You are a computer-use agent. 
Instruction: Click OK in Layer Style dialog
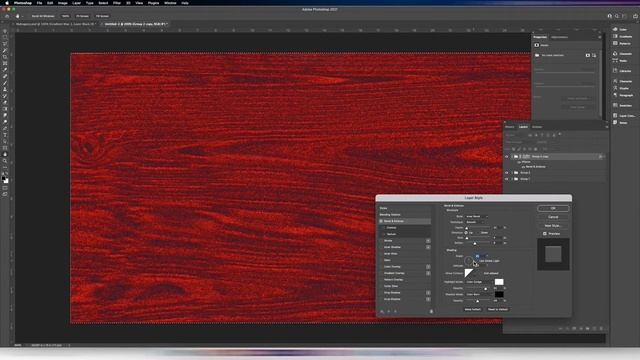point(553,209)
